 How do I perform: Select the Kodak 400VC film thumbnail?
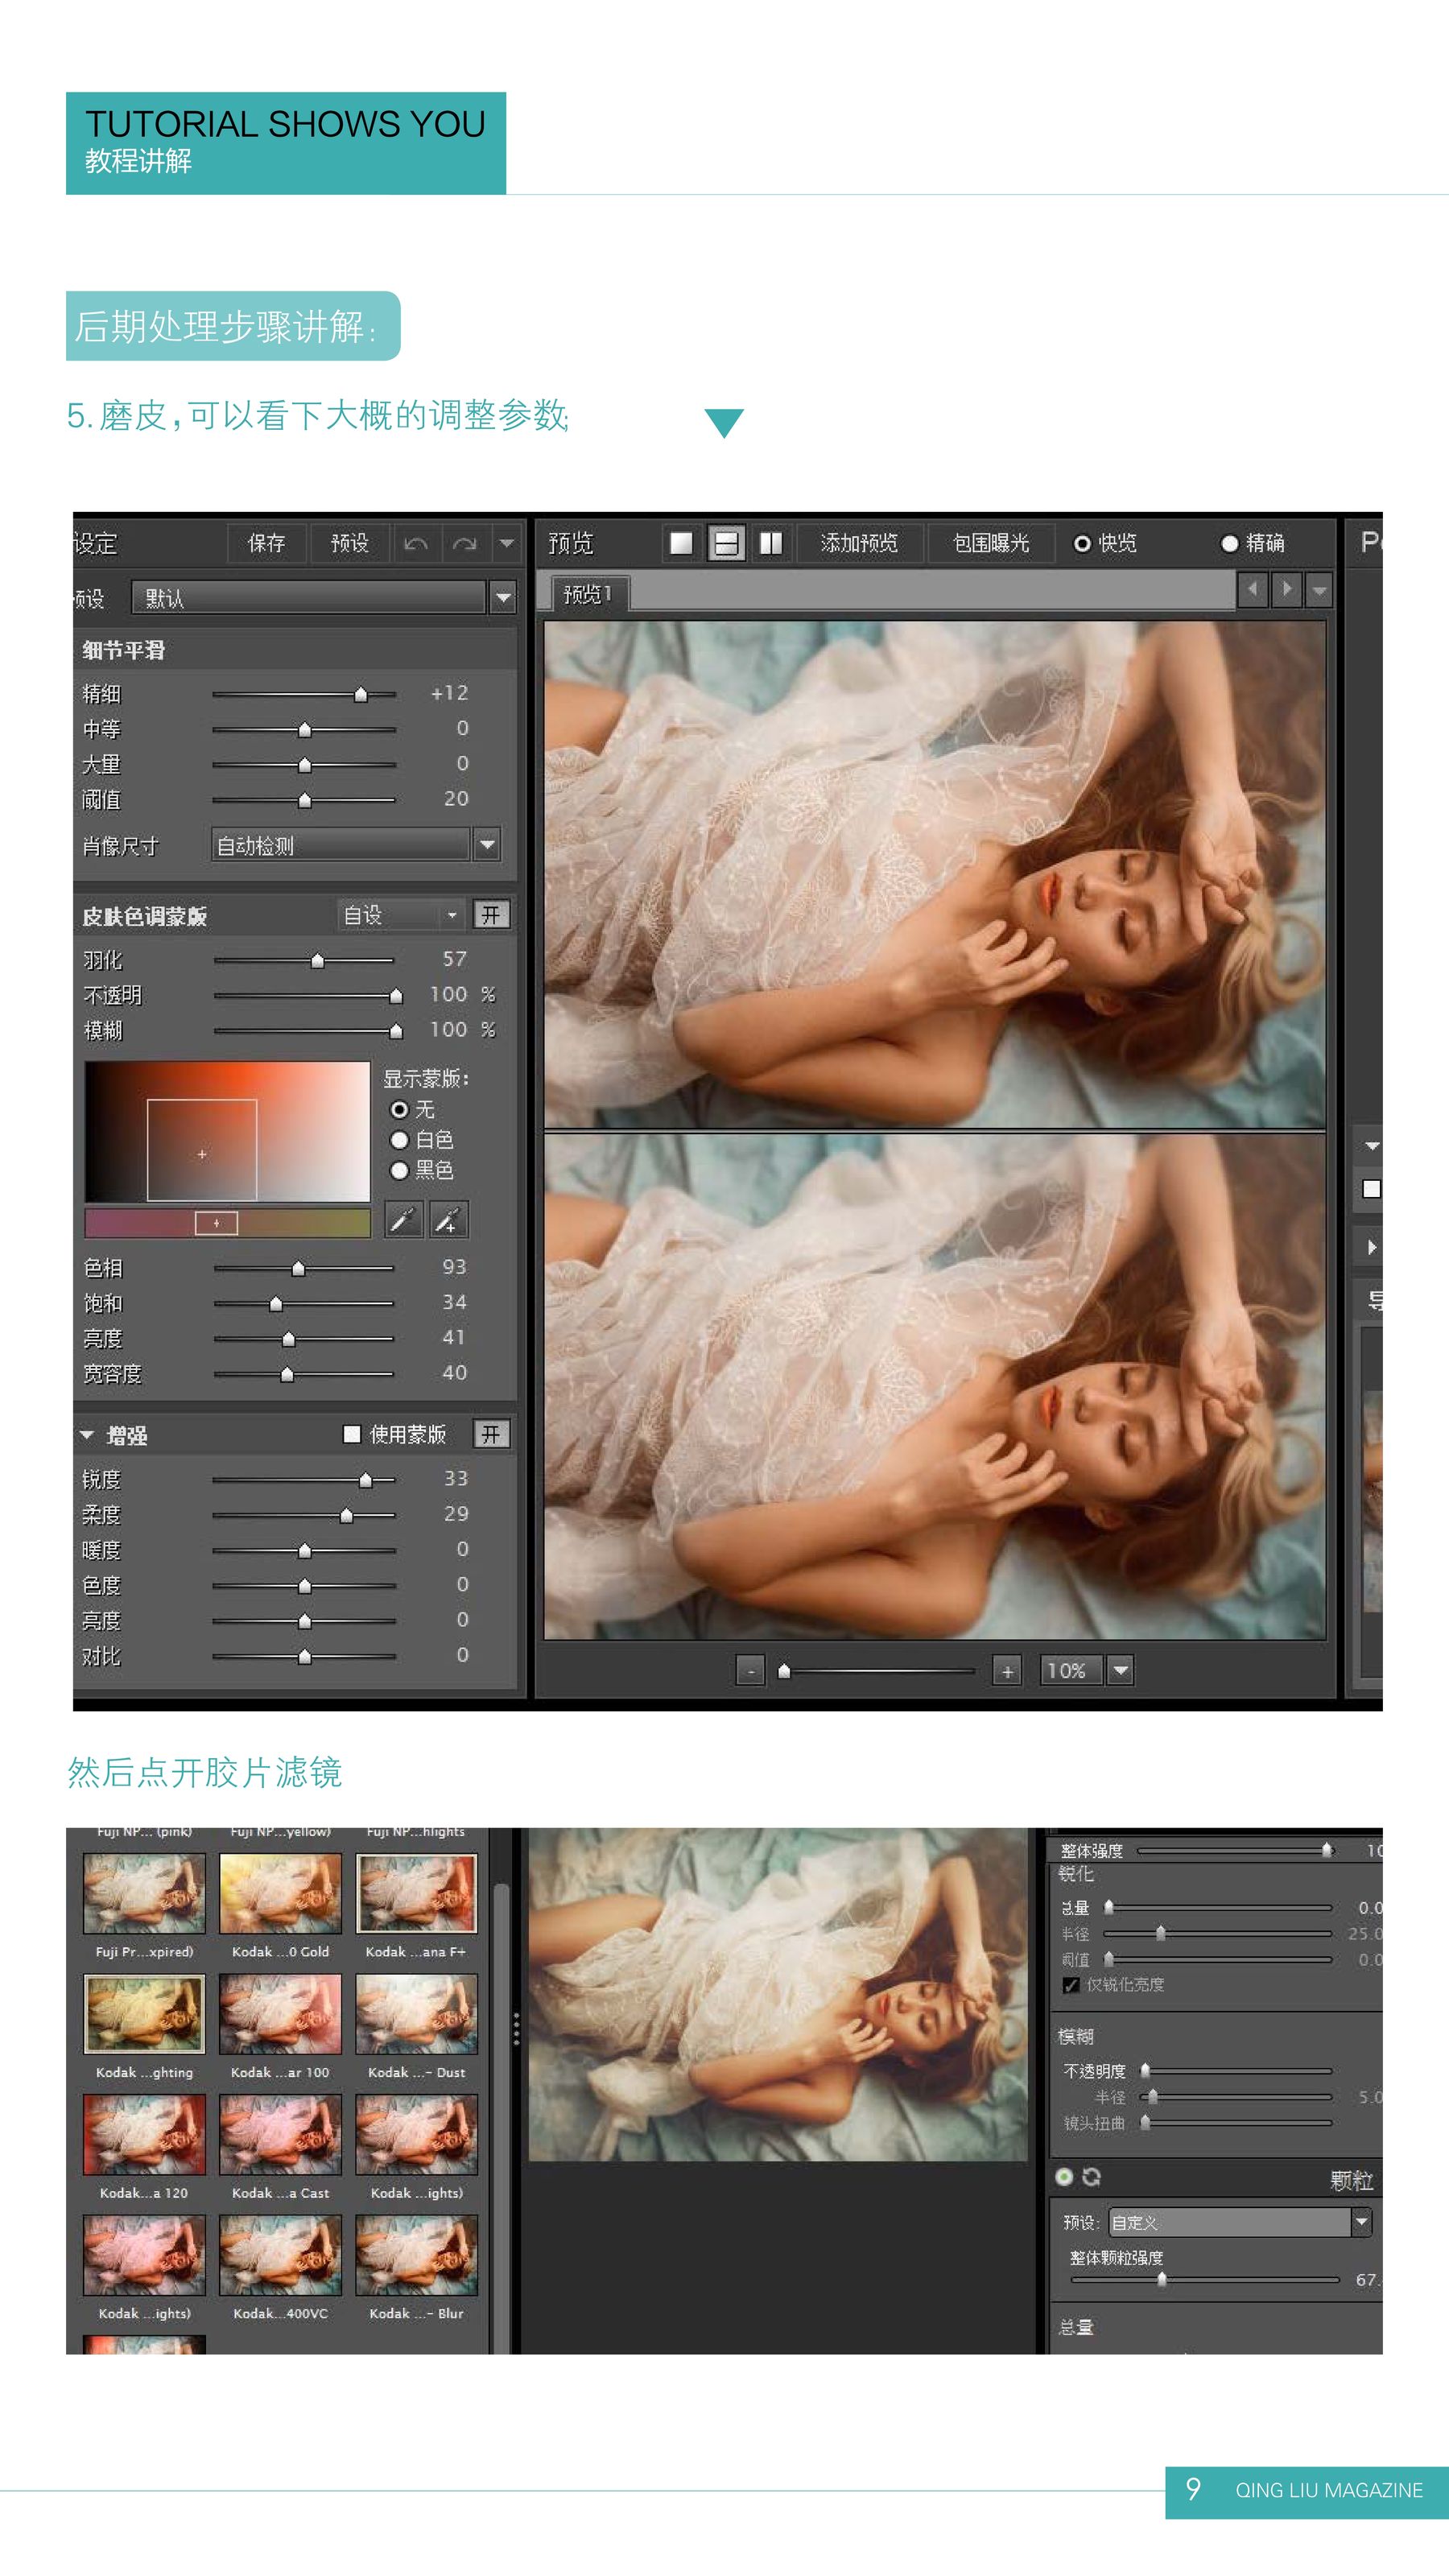[280, 2255]
